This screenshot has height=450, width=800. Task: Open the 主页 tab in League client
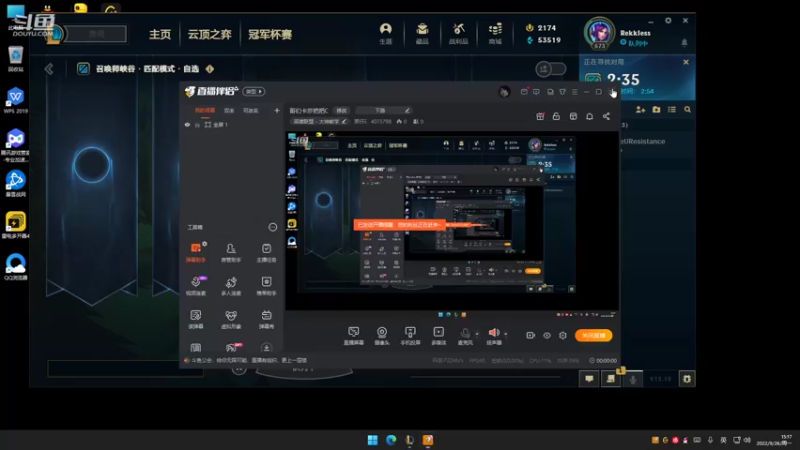coord(160,34)
